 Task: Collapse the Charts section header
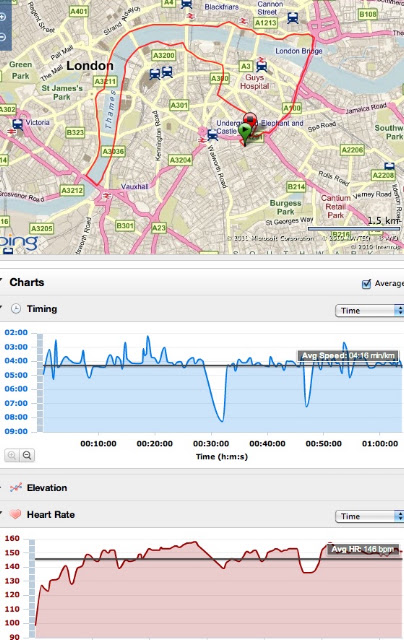click(202, 282)
